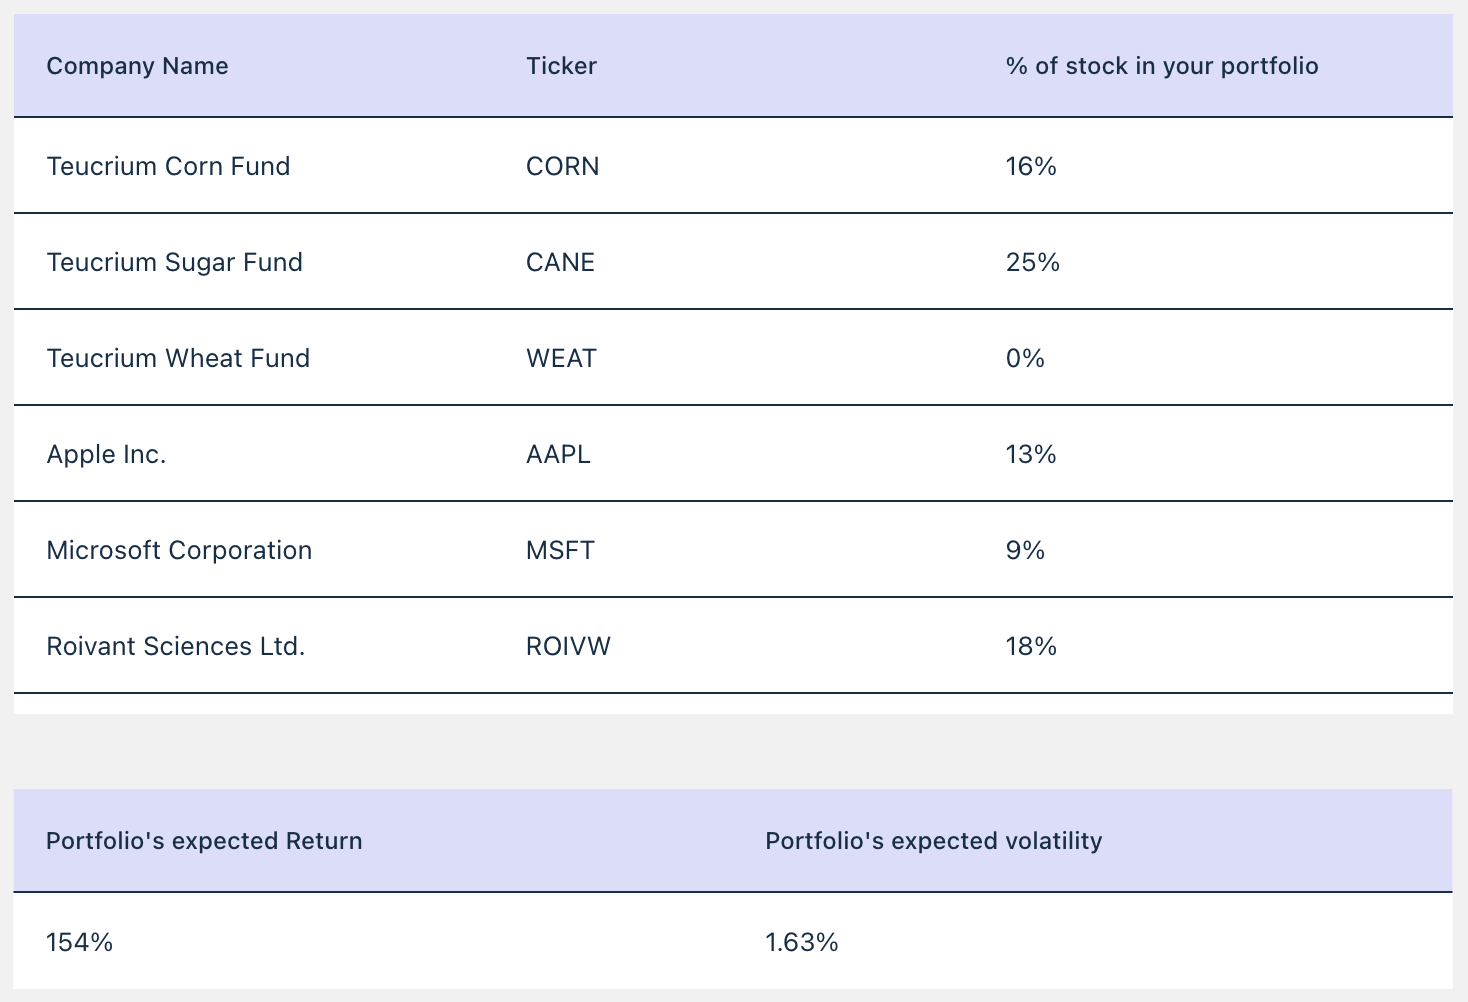
Task: Select the Microsoft Corporation cell
Action: (179, 550)
